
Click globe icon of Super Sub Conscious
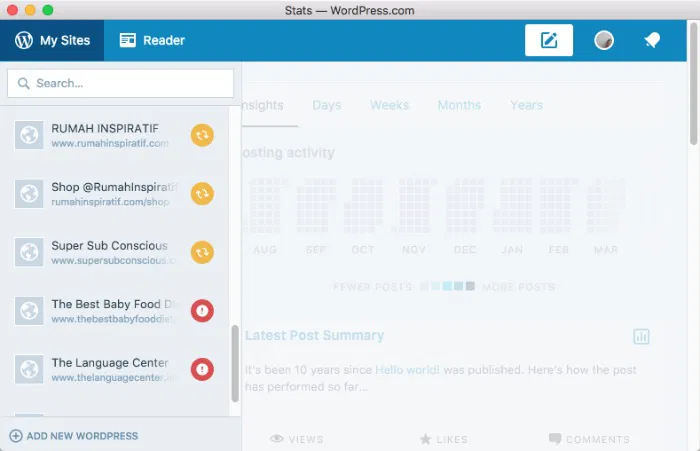coord(29,252)
